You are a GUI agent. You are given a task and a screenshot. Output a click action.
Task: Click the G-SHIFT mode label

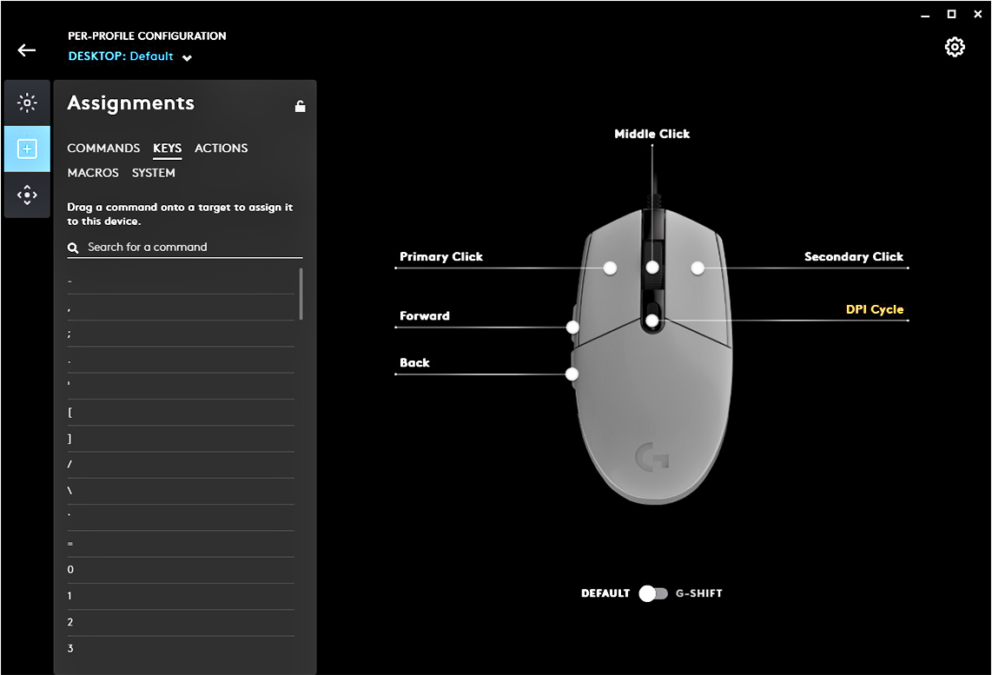(698, 593)
